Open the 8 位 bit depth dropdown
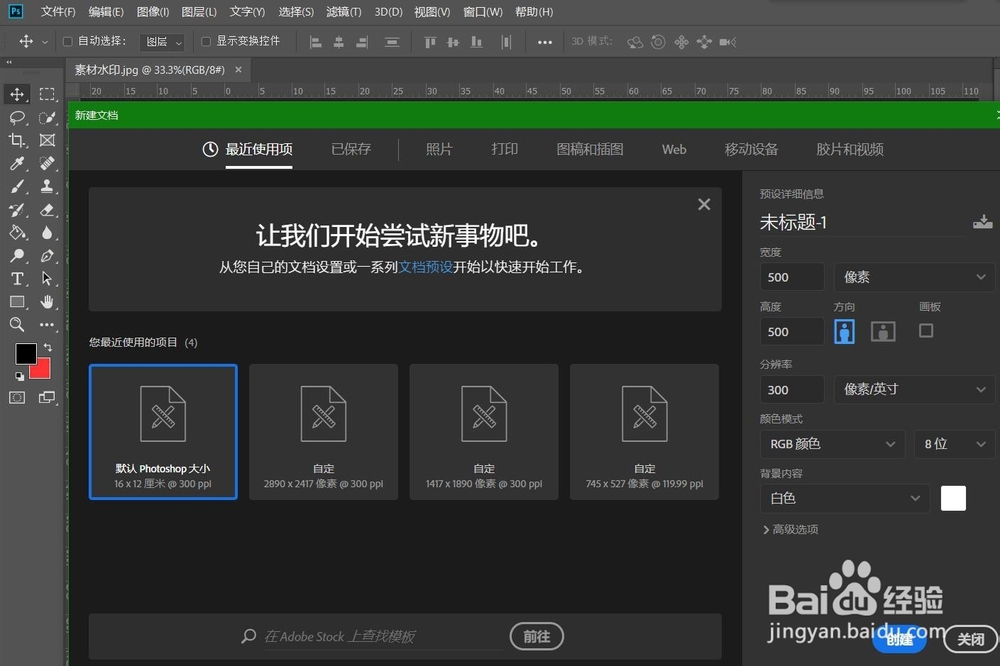Screen dimensions: 1000x666 [954, 444]
